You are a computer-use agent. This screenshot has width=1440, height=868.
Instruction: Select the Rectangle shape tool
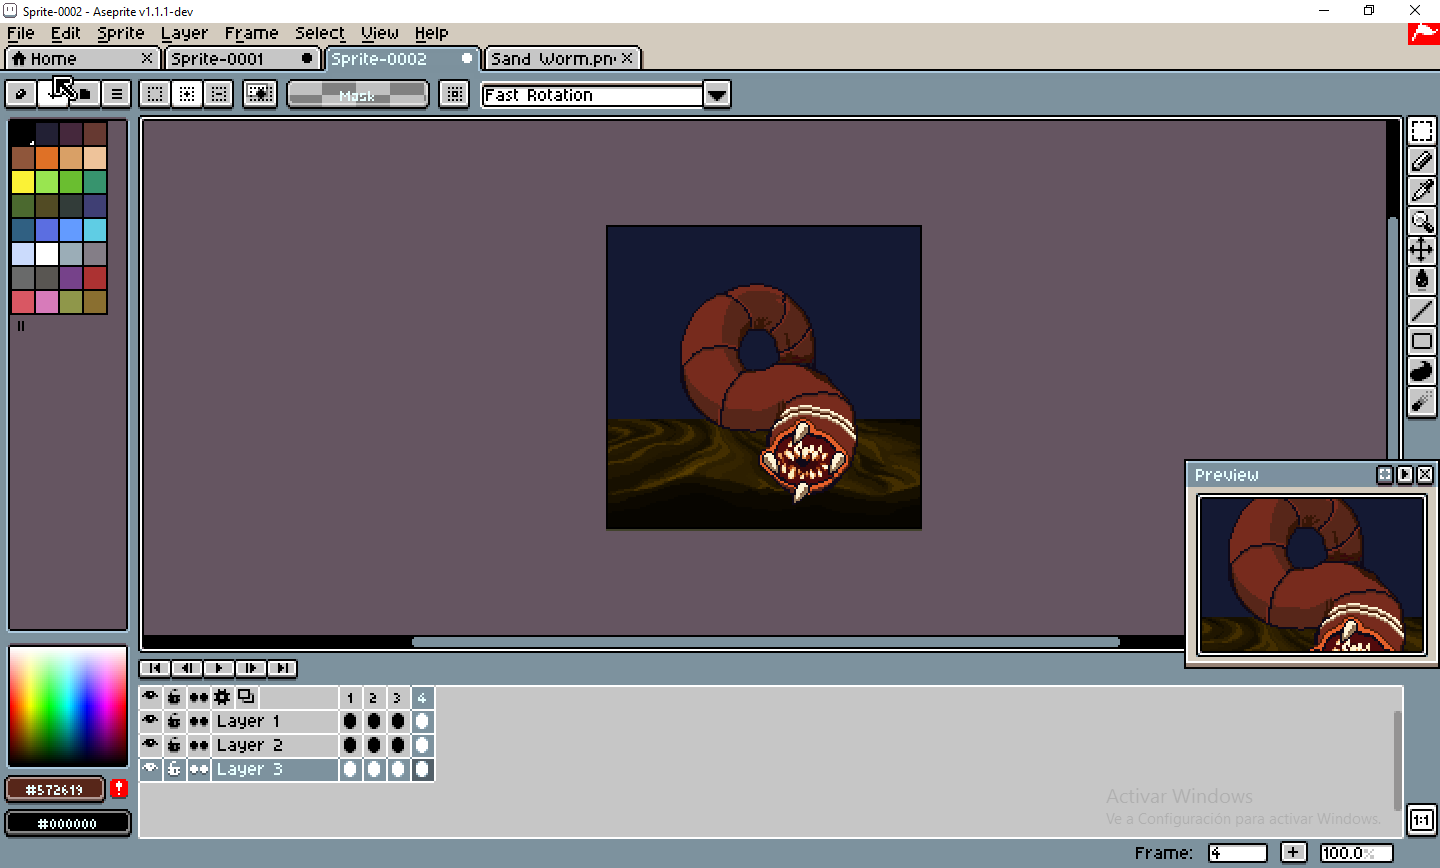[x=1421, y=341]
